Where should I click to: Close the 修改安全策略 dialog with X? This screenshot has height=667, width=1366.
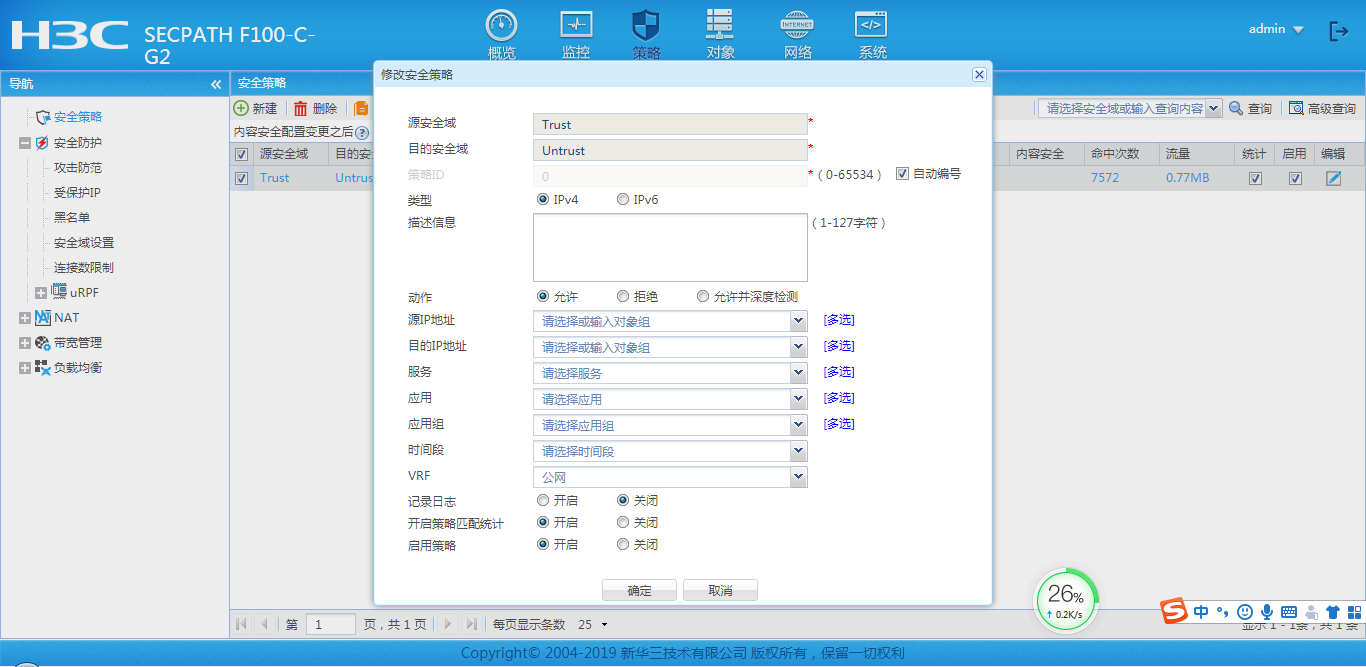tap(979, 75)
